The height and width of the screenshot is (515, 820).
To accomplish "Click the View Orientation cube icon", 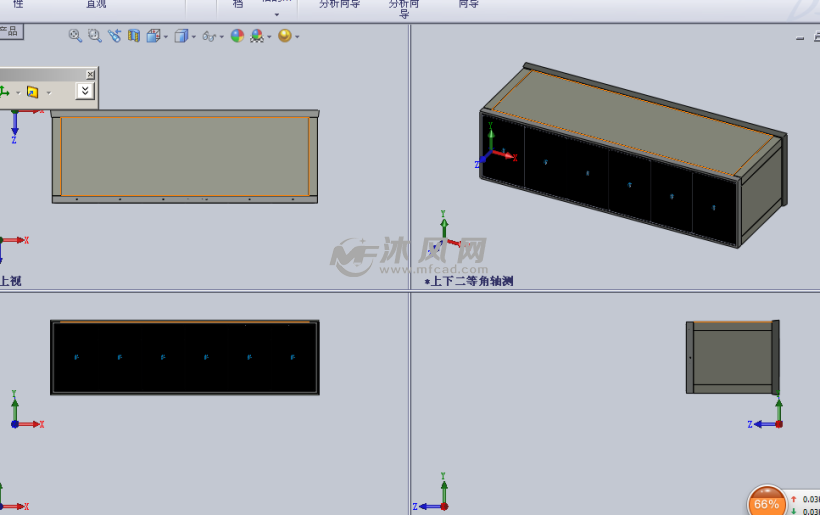I will (x=153, y=36).
